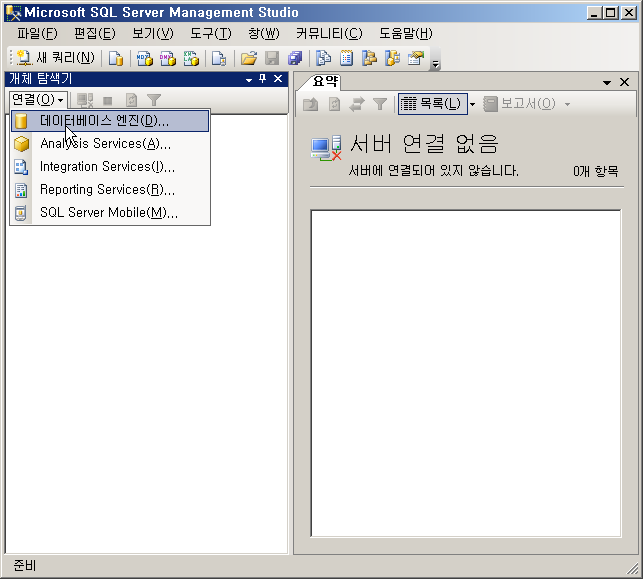Open the 도움말(H) menu
The height and width of the screenshot is (579, 643).
click(406, 33)
